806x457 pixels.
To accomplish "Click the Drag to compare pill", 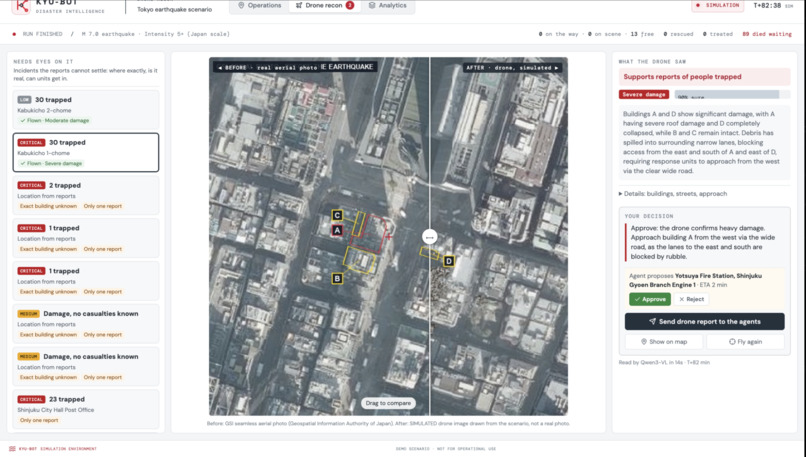I will click(388, 403).
